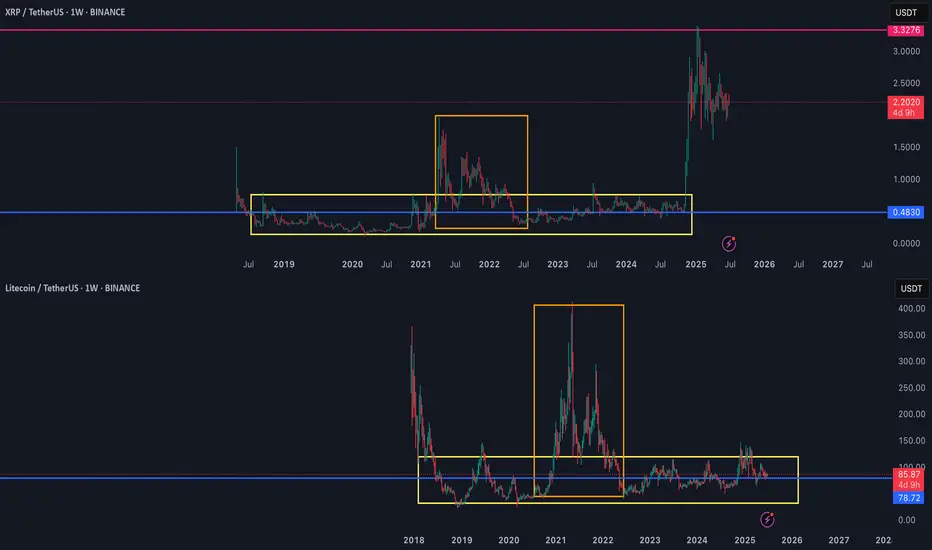This screenshot has height=550, width=932.
Task: Open the USDT currency selector on XRP chart
Action: coord(906,12)
